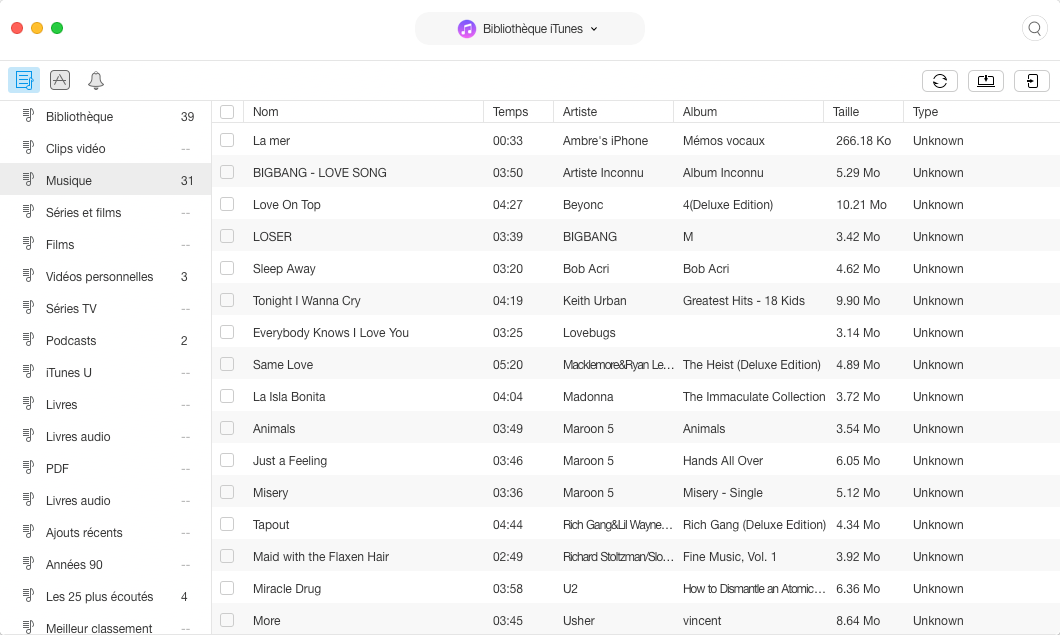
Task: Click the playlist icon beside PDF
Action: (x=28, y=467)
